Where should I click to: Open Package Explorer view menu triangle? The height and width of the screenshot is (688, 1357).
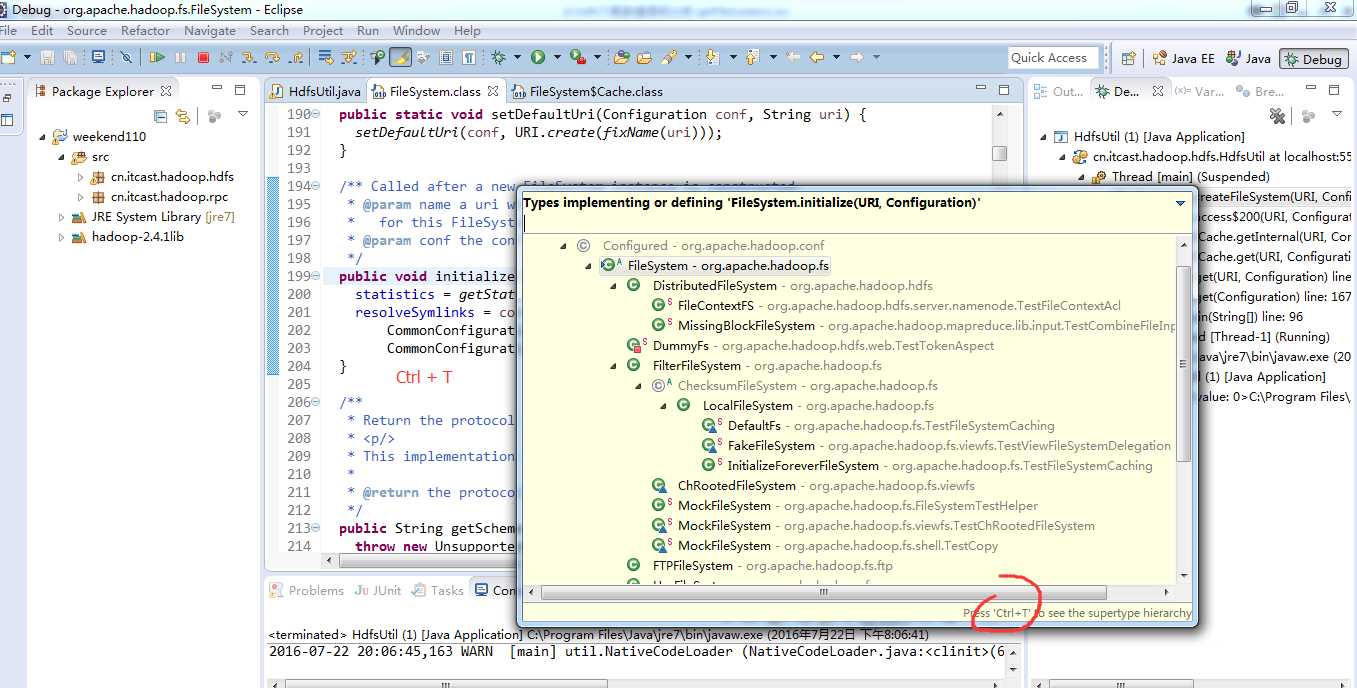pos(244,116)
